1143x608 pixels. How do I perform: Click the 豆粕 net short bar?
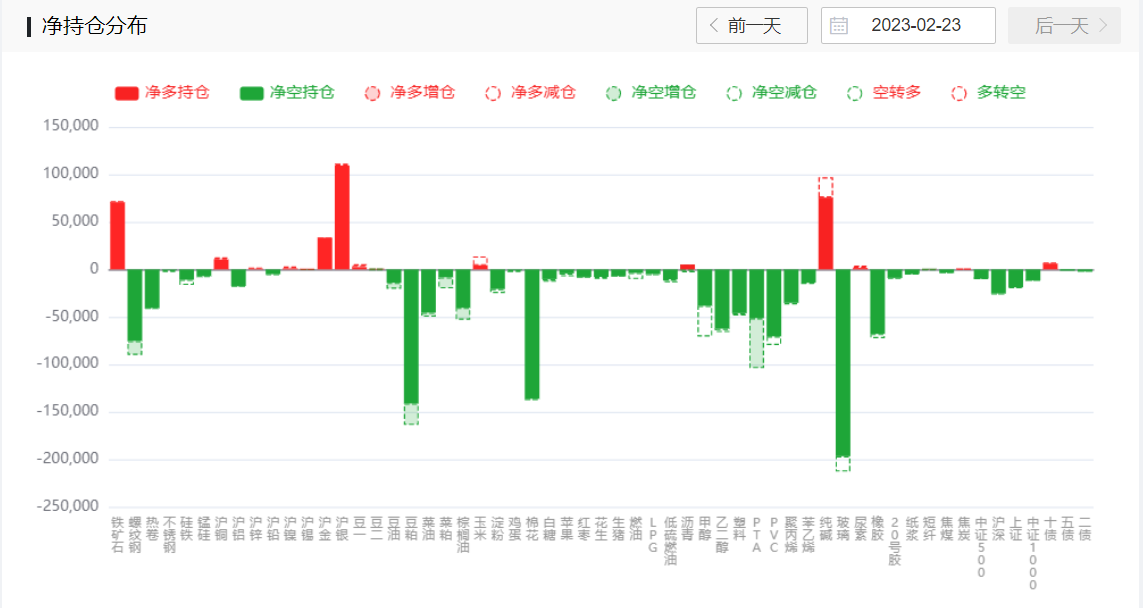(x=411, y=337)
